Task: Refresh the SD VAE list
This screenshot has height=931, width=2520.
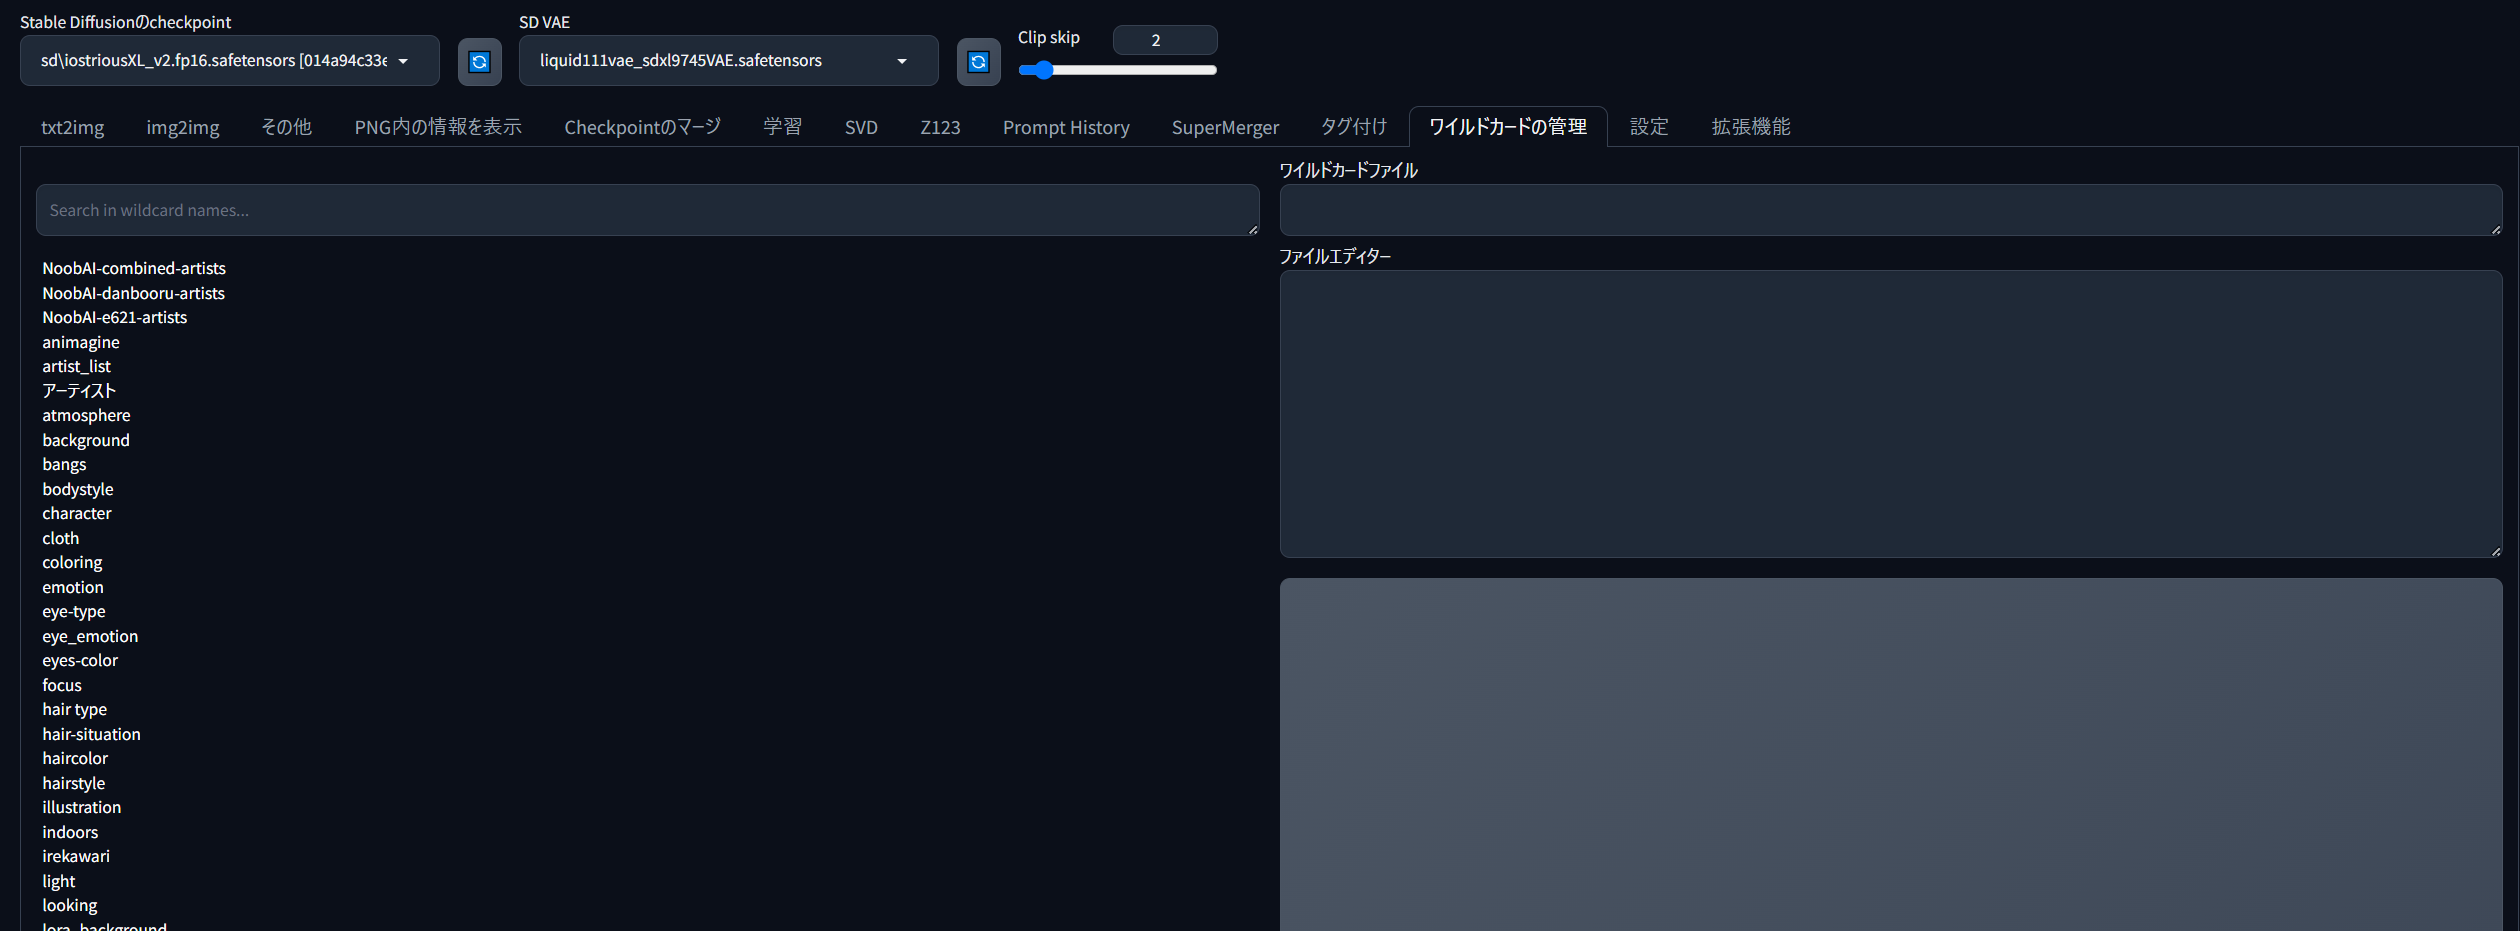Action: click(978, 62)
